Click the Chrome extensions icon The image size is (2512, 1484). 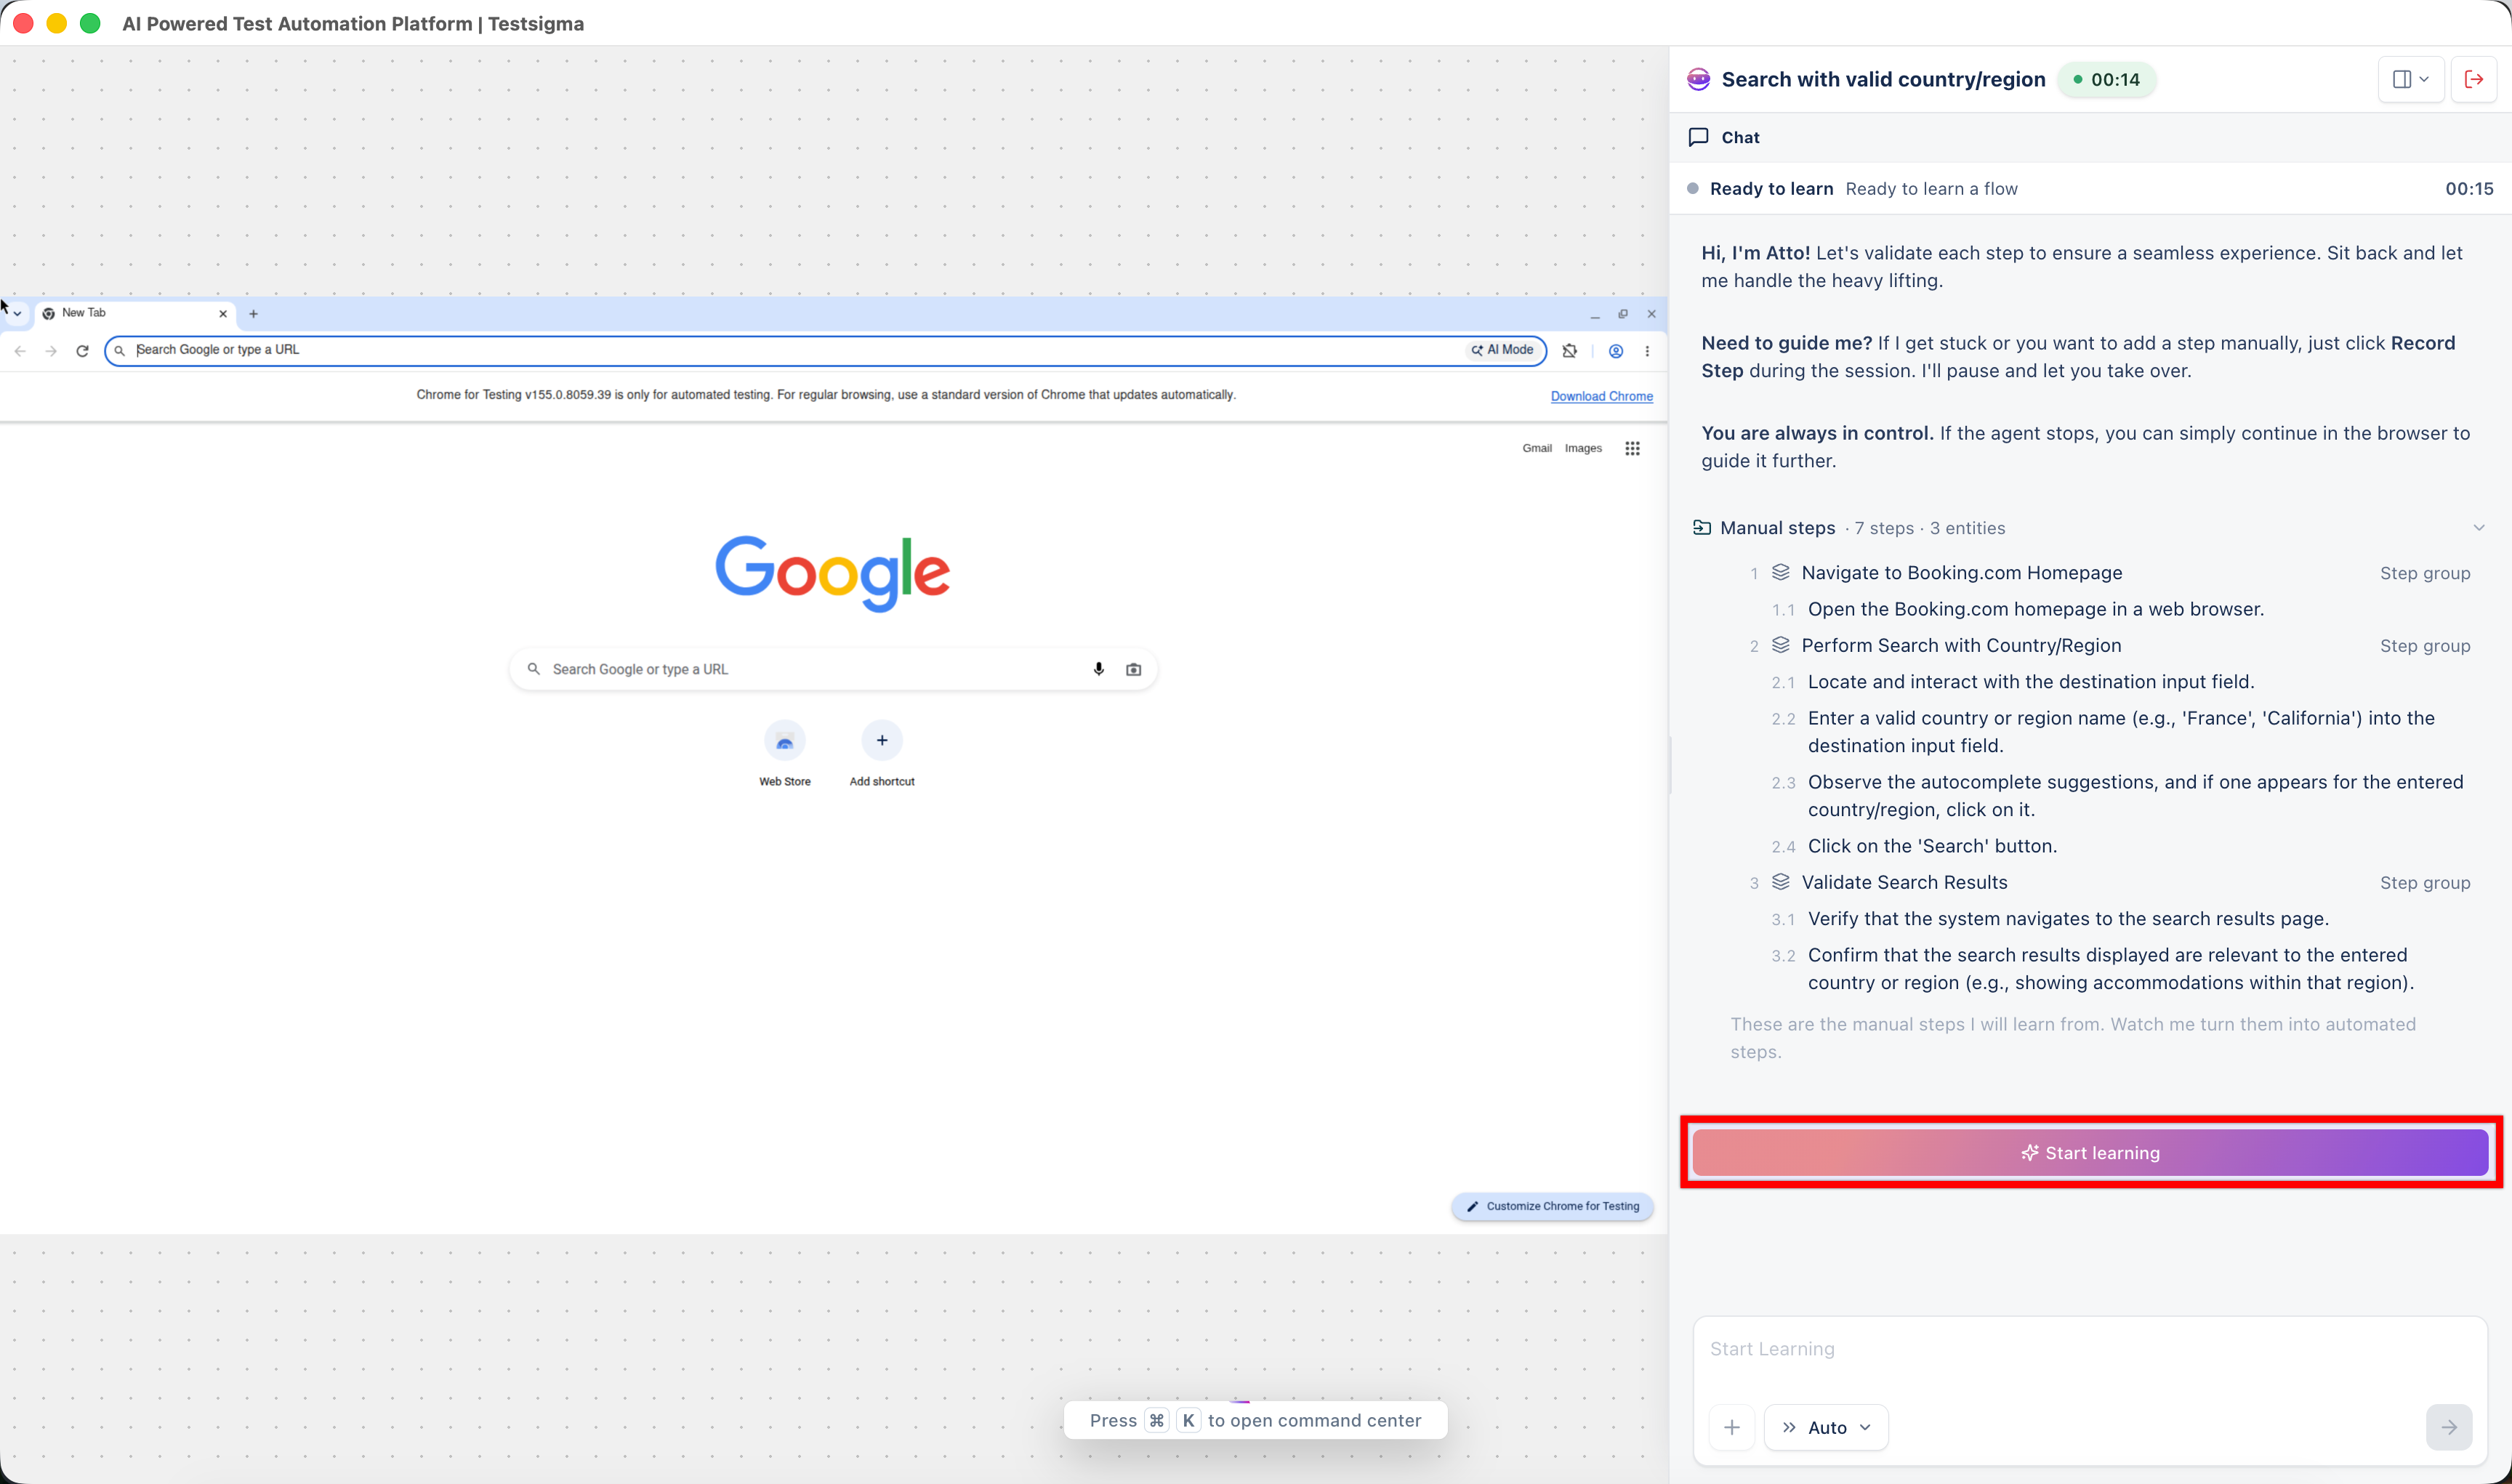click(x=1570, y=351)
